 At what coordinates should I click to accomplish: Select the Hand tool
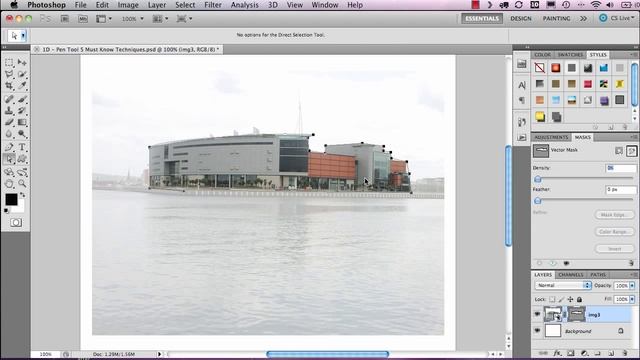pos(9,184)
